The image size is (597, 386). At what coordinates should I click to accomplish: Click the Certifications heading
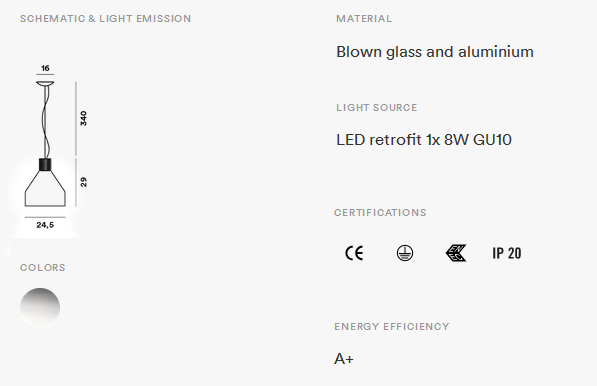380,212
